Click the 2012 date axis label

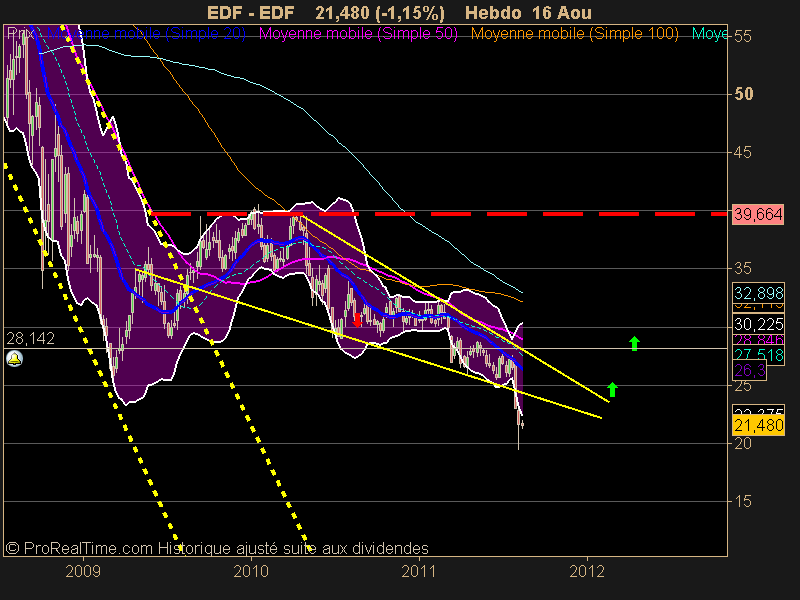[x=587, y=571]
